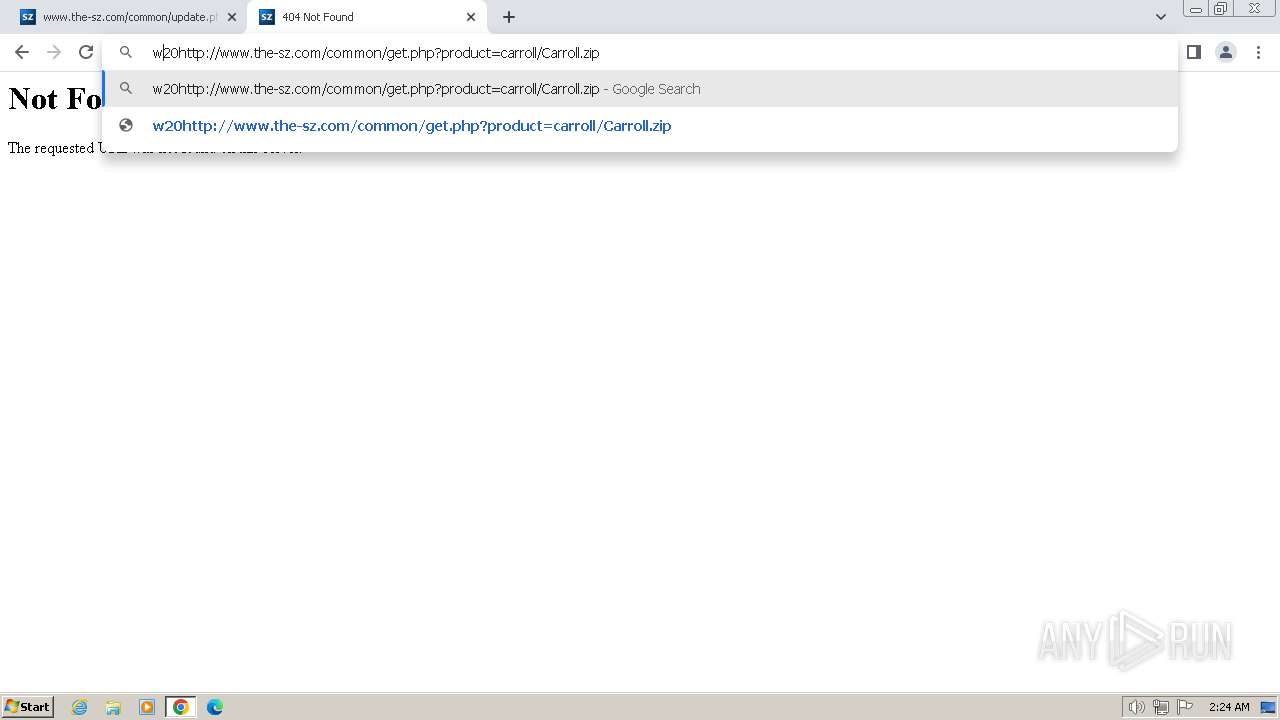Image resolution: width=1280 pixels, height=720 pixels.
Task: Close the 404 Not Found tab
Action: click(471, 17)
